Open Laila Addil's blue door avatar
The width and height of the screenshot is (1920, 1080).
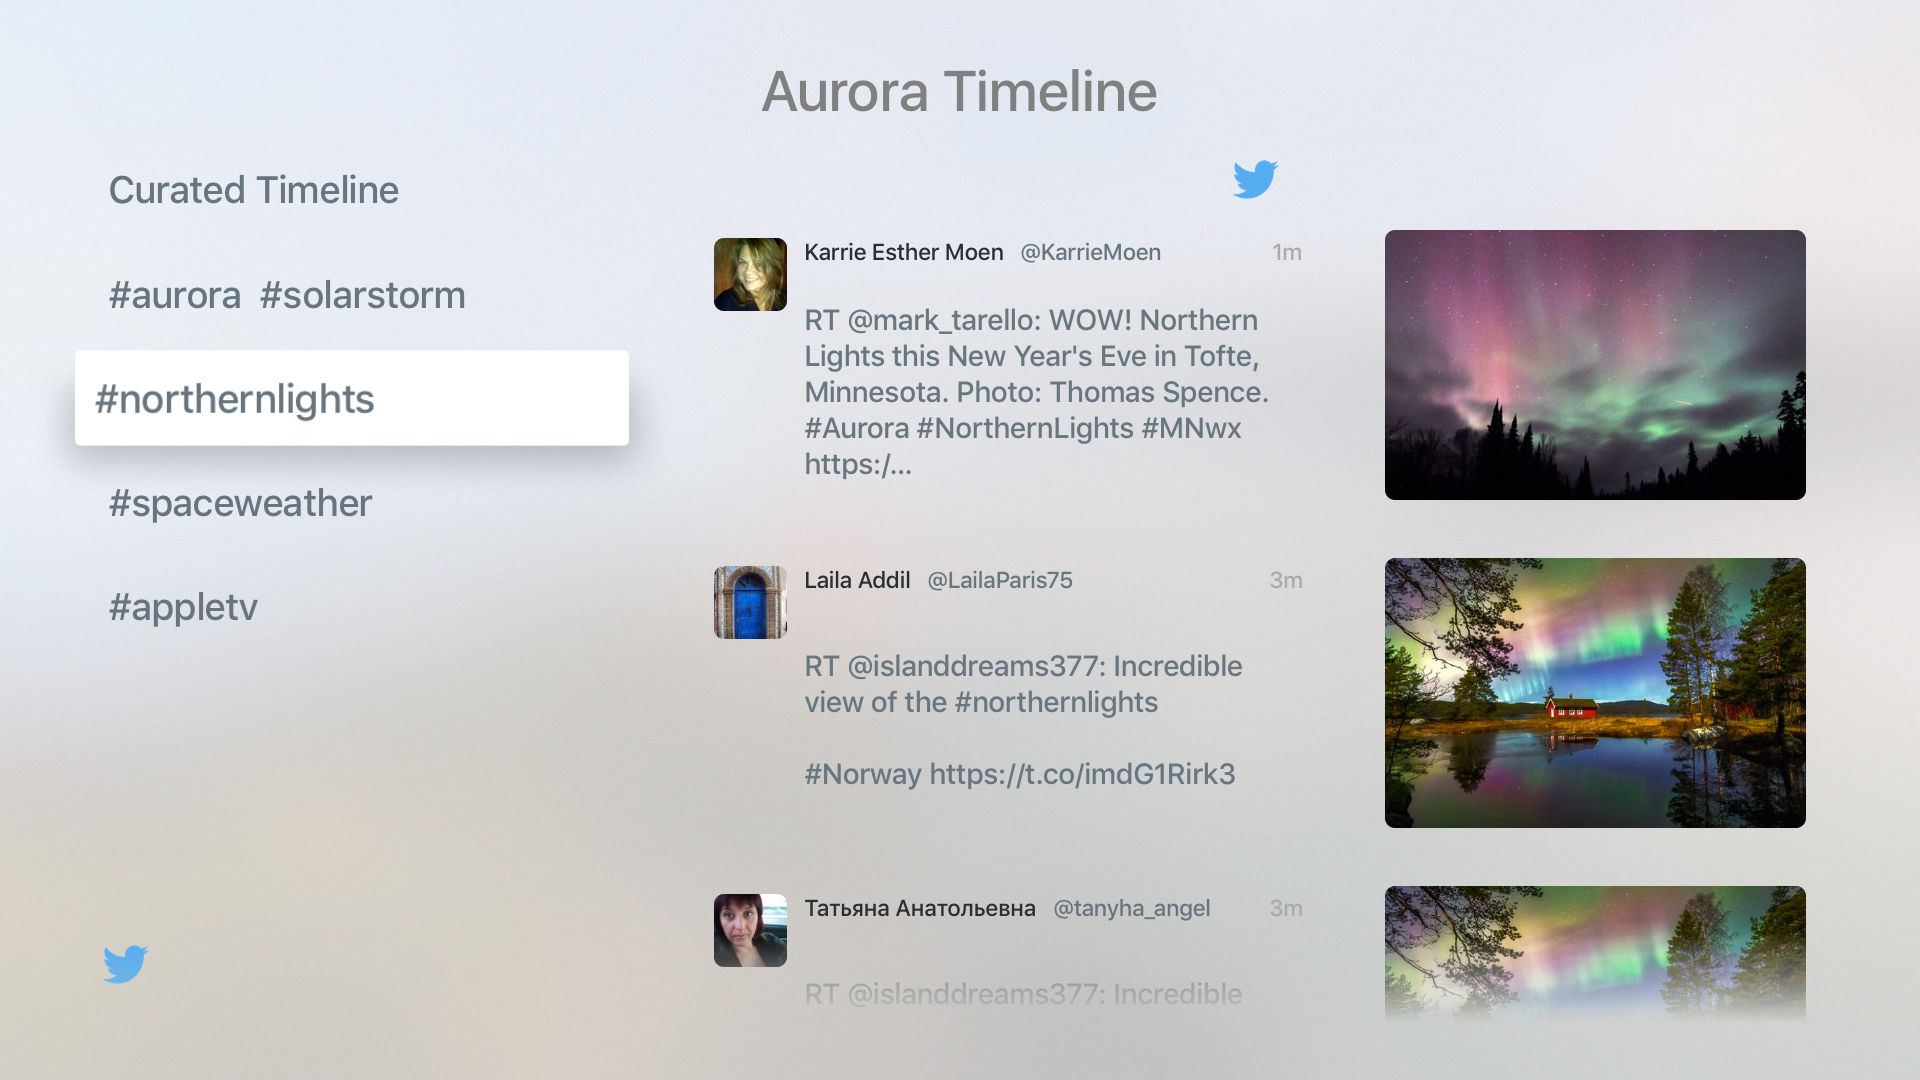[750, 602]
